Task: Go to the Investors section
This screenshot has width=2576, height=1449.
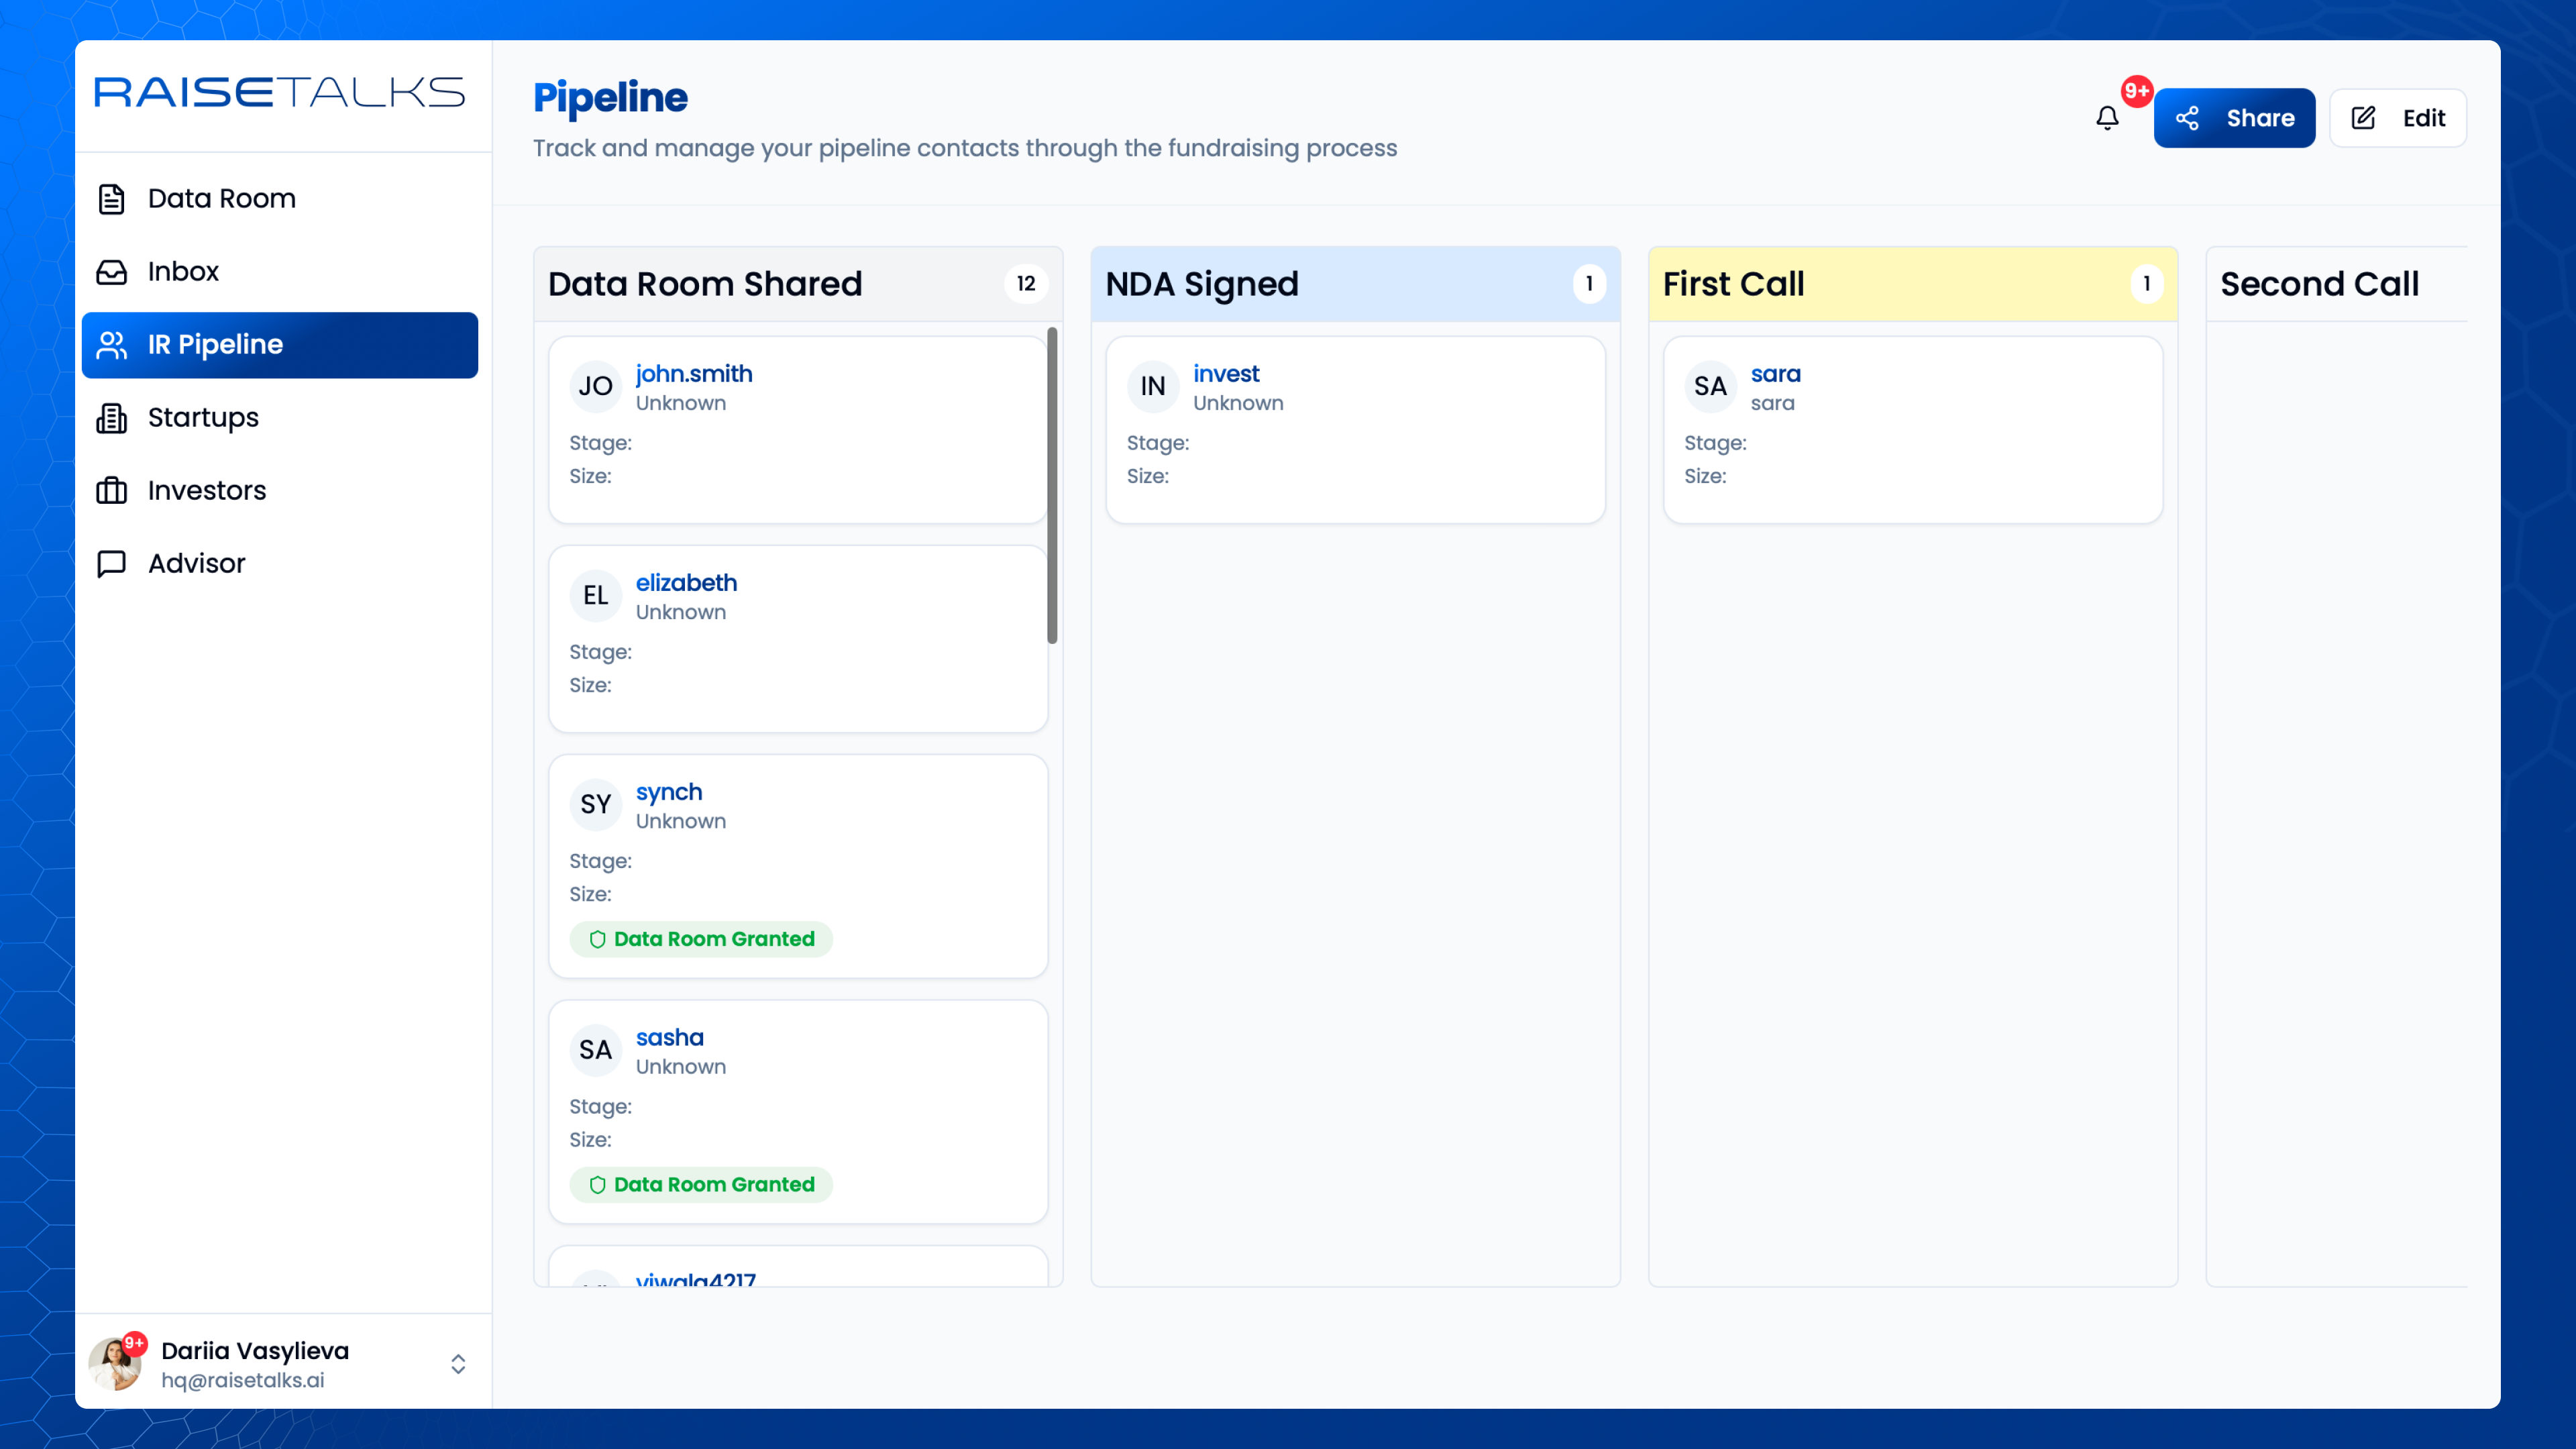Action: click(x=207, y=491)
